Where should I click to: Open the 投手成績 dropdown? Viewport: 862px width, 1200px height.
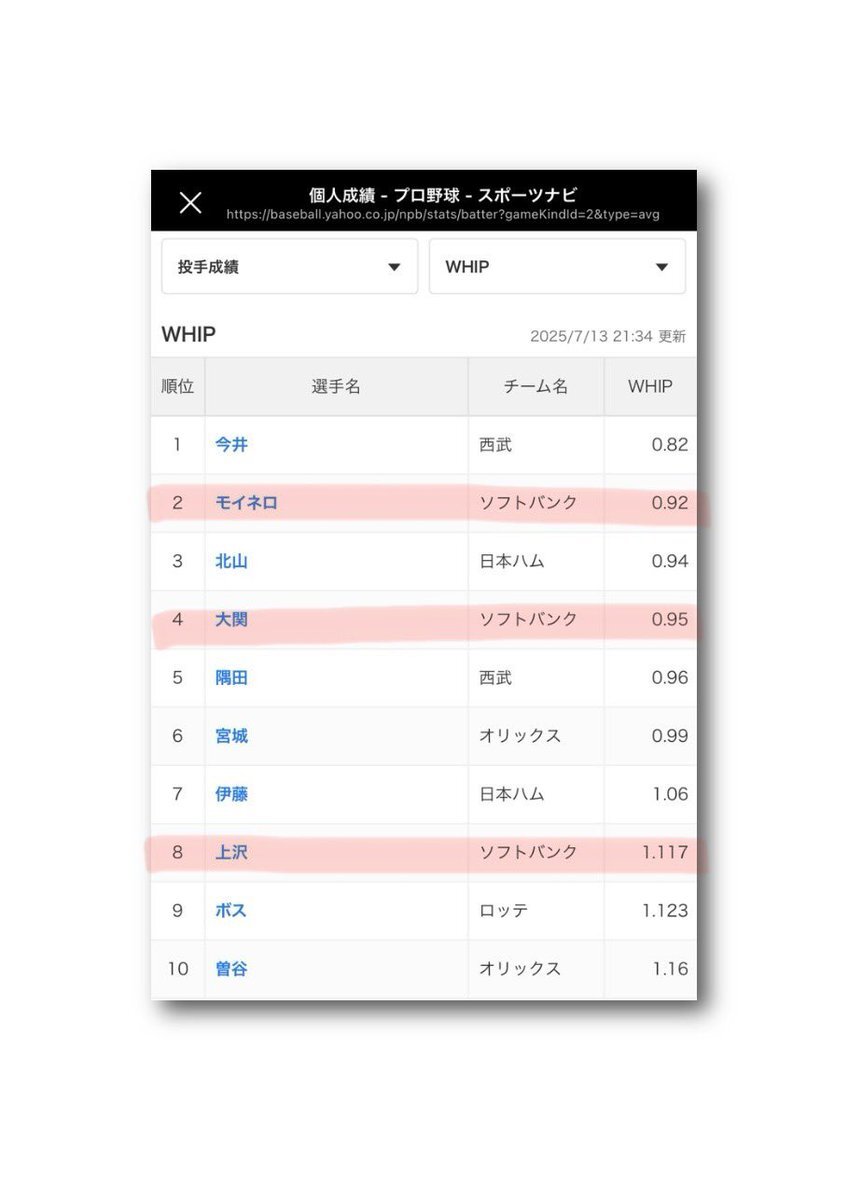290,266
